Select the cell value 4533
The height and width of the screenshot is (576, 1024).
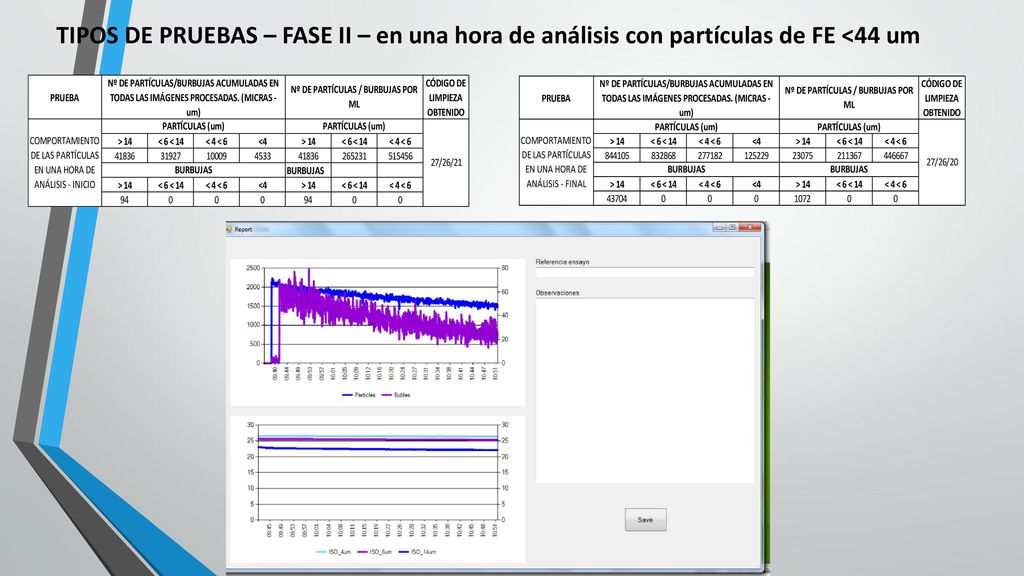pyautogui.click(x=262, y=156)
